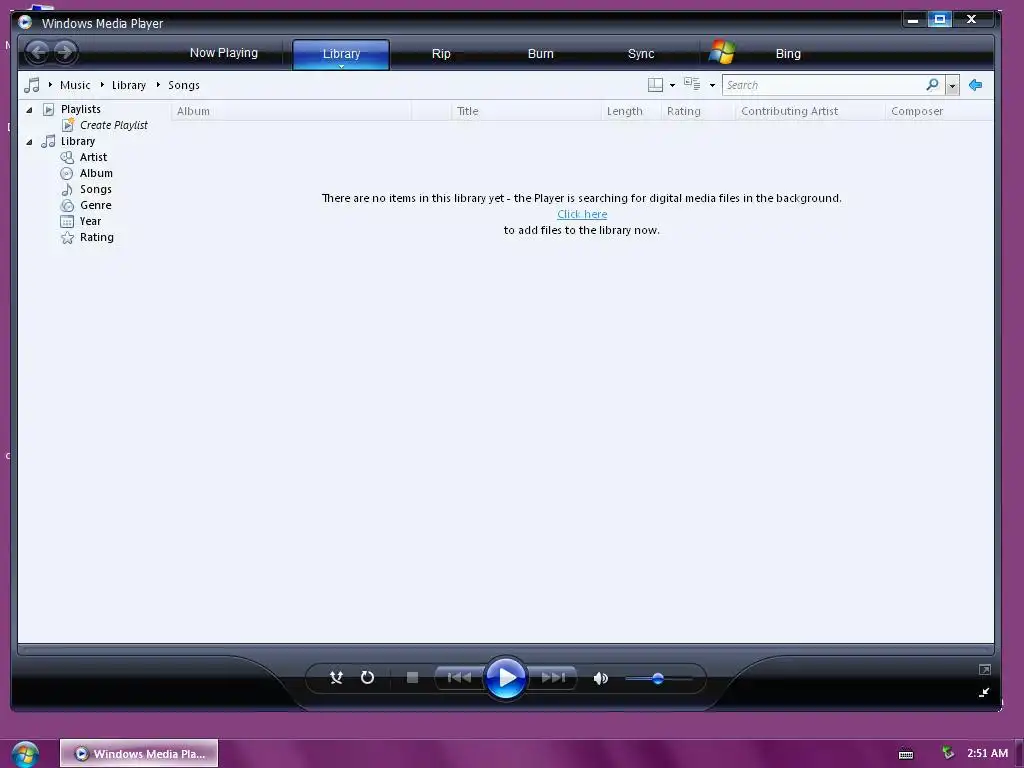Click the Playlists icon in navigation tree
Image resolution: width=1024 pixels, height=768 pixels.
point(48,109)
